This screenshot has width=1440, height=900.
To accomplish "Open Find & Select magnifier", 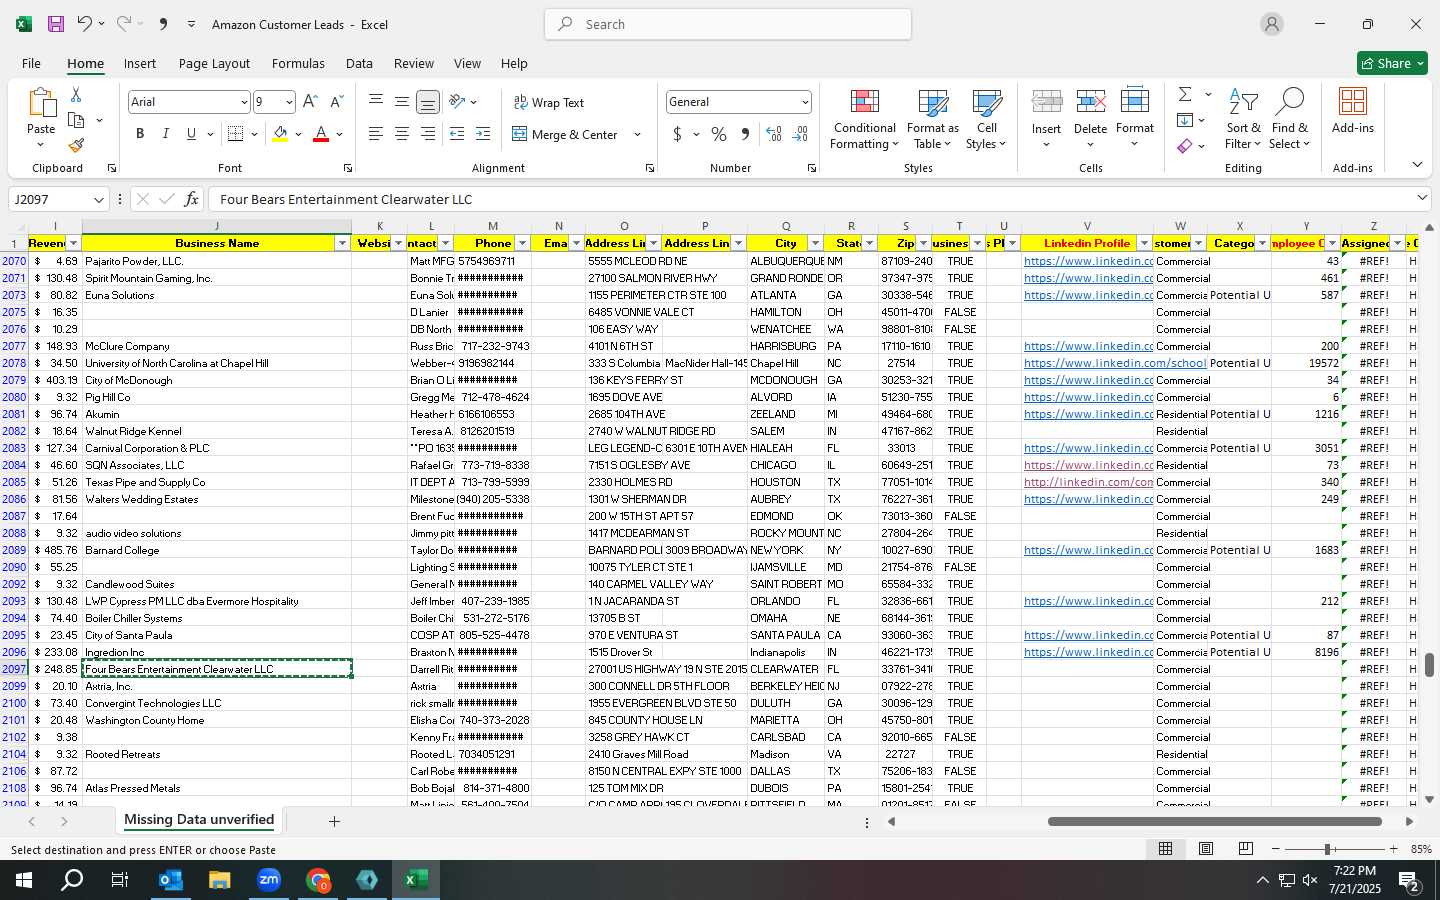I will (x=1290, y=120).
